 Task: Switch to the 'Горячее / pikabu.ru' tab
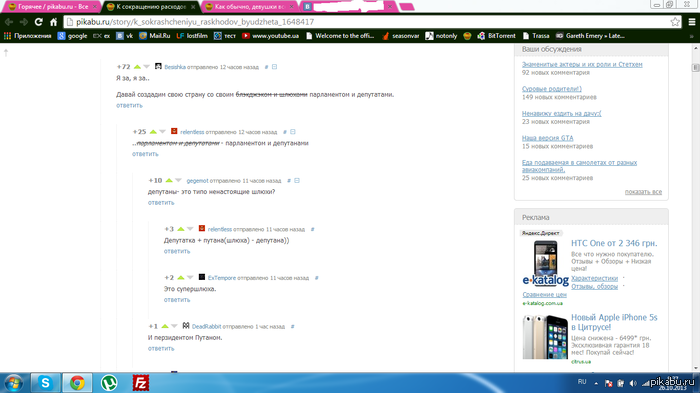(x=50, y=7)
